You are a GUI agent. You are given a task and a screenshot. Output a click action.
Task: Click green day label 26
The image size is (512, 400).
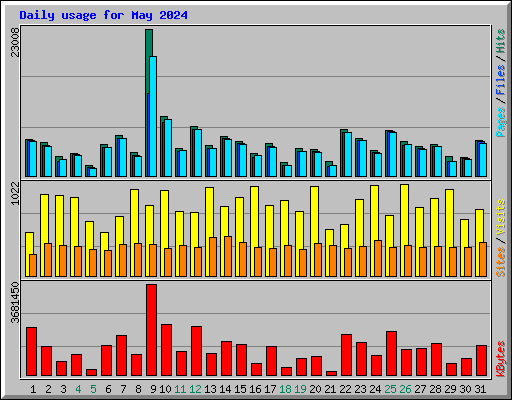(x=405, y=389)
